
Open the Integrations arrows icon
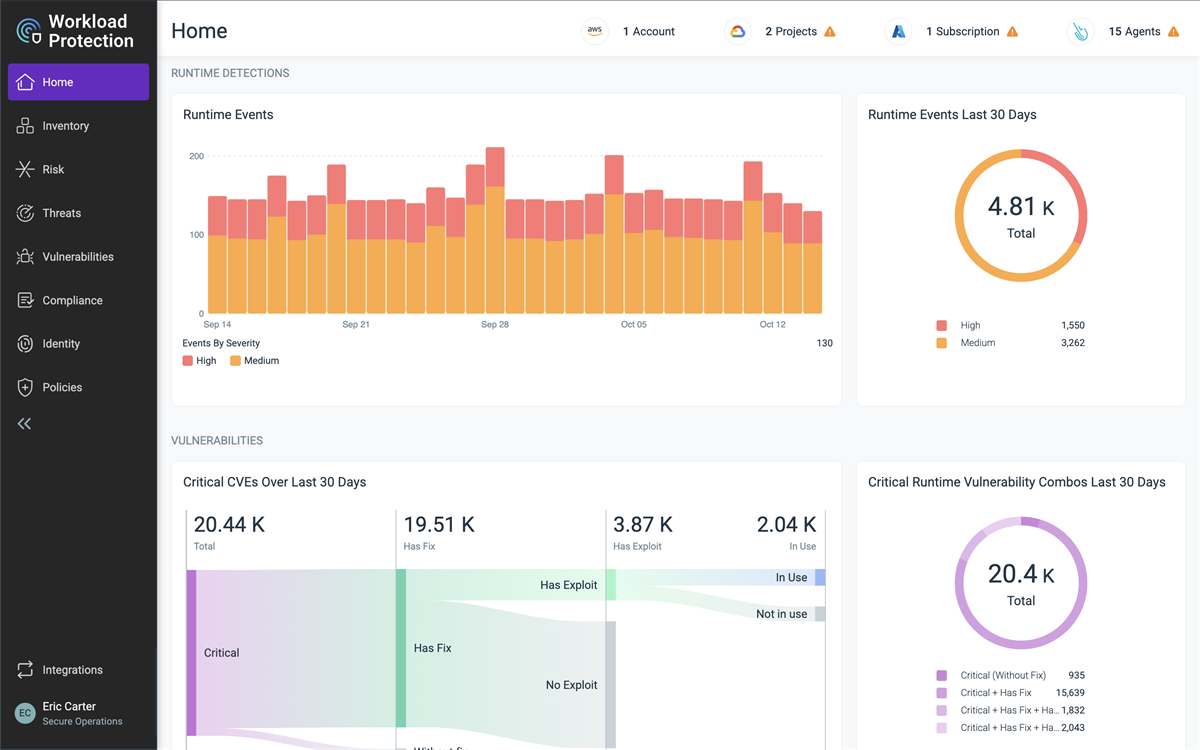coord(25,670)
